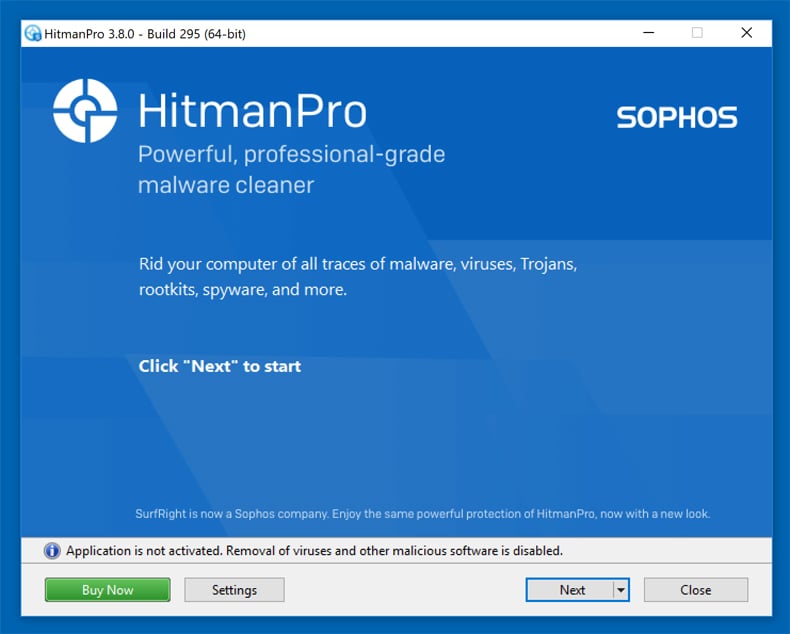The image size is (790, 634).
Task: Click Next to start scanning
Action: pos(570,590)
